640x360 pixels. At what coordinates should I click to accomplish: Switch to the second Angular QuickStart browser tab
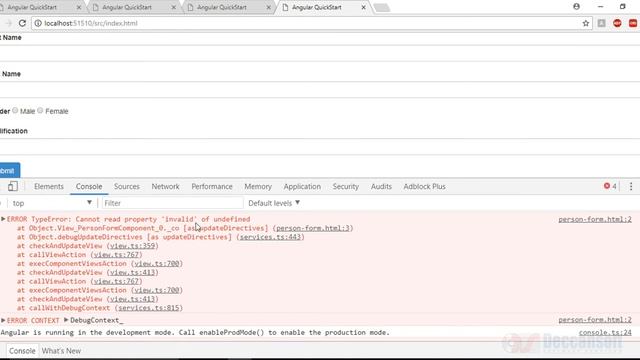pyautogui.click(x=133, y=7)
